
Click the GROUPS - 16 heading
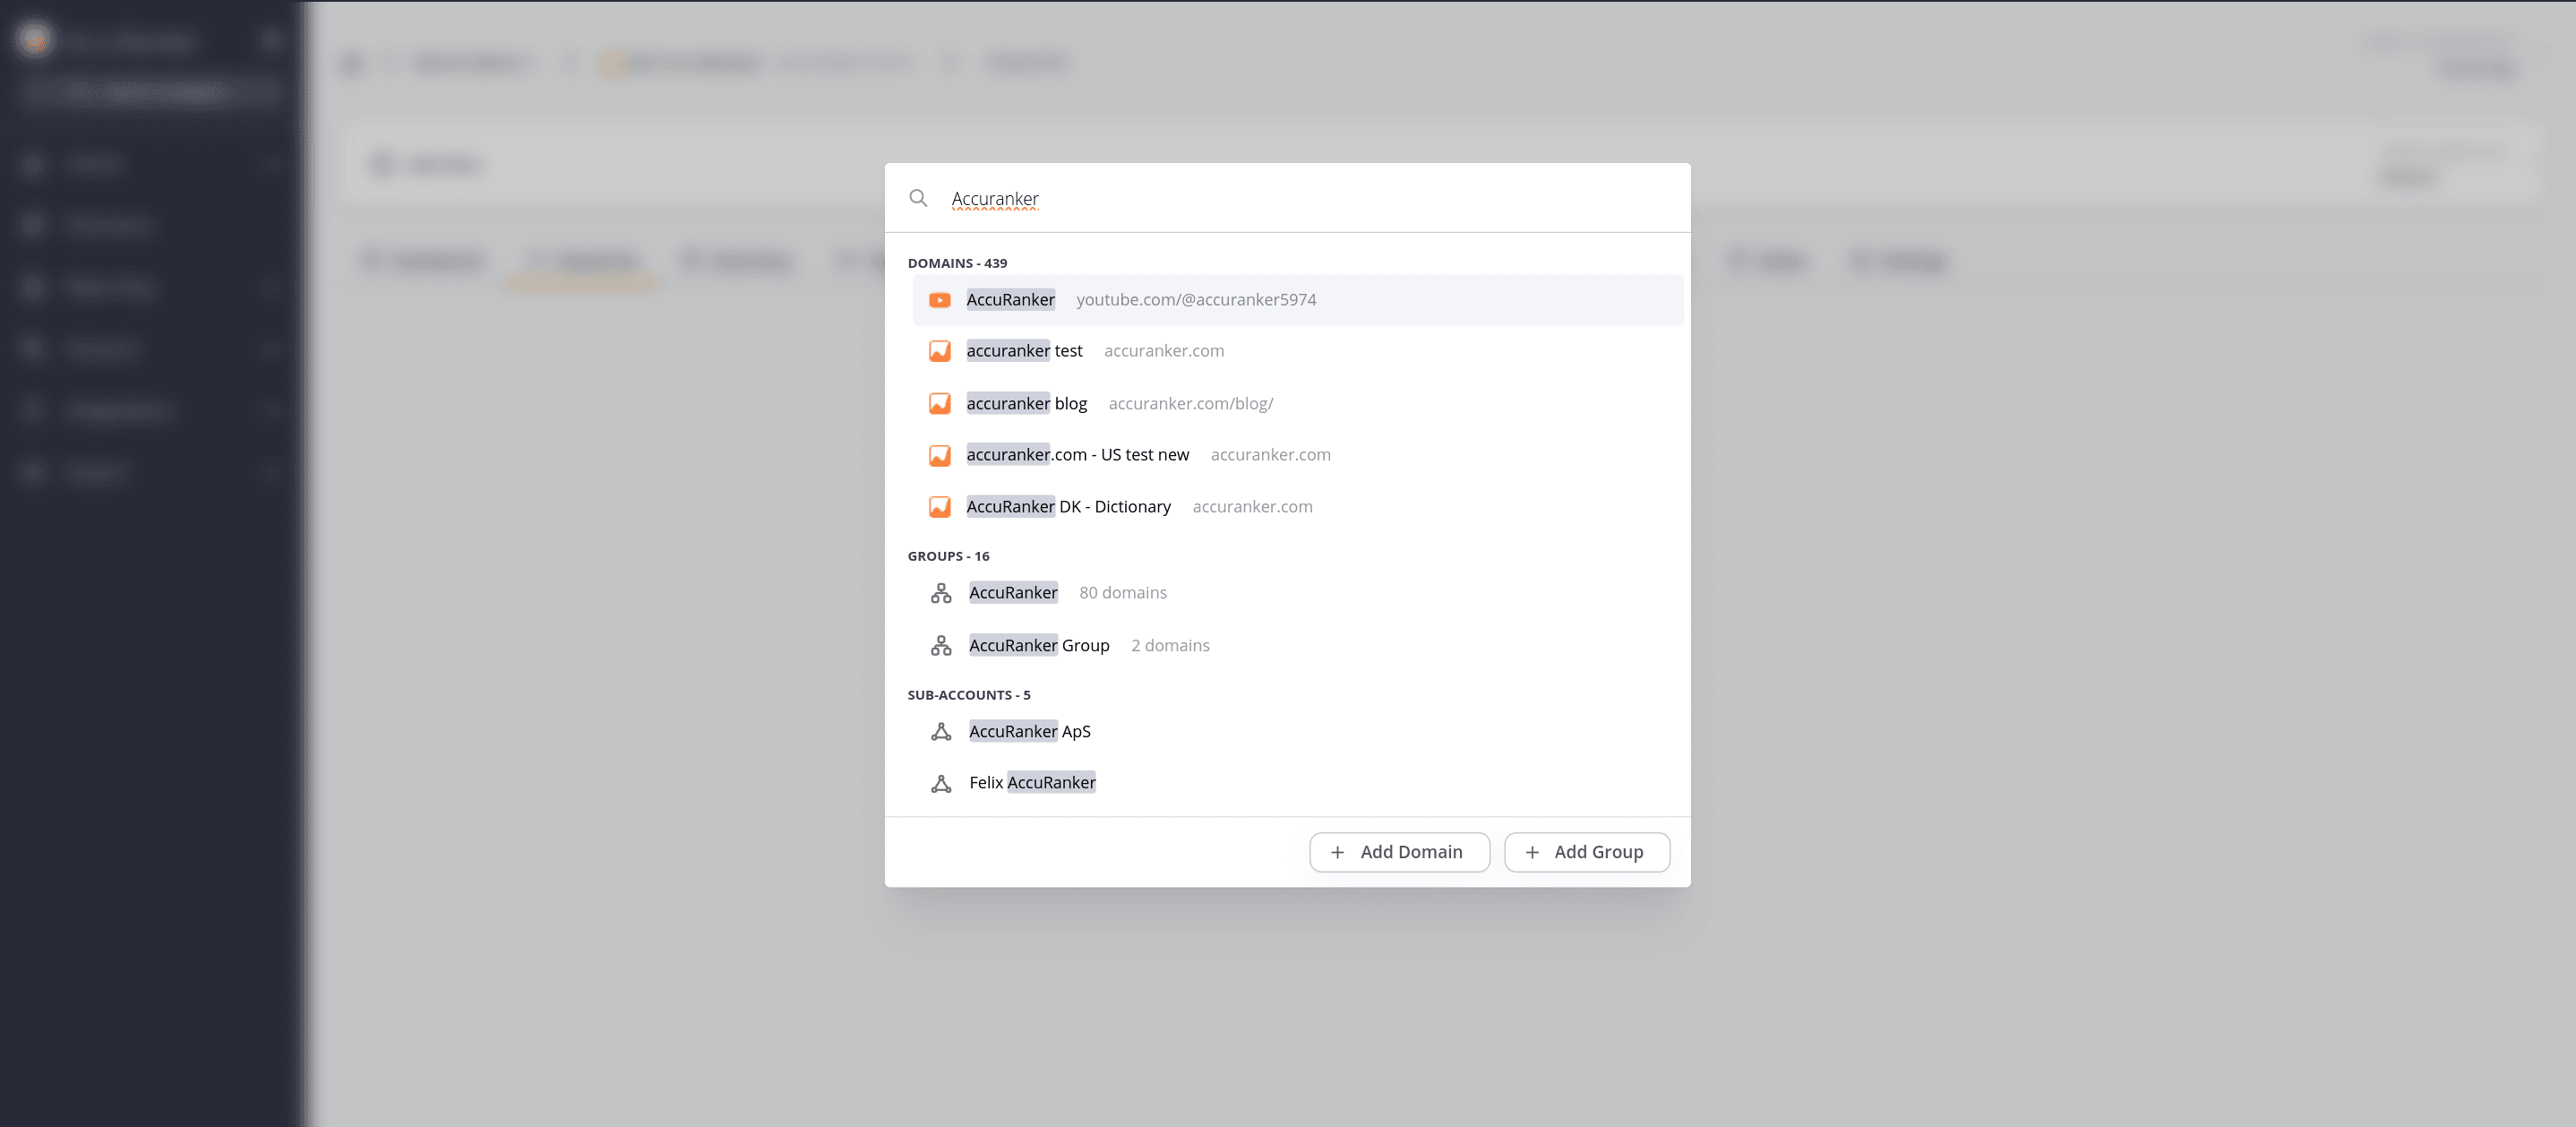[x=948, y=556]
